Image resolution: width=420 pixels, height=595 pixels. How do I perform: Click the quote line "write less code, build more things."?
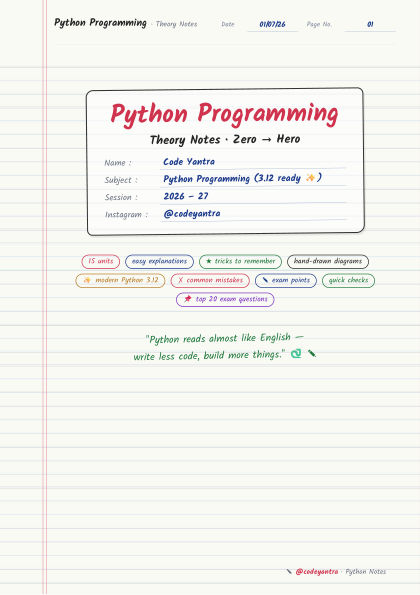(x=209, y=356)
